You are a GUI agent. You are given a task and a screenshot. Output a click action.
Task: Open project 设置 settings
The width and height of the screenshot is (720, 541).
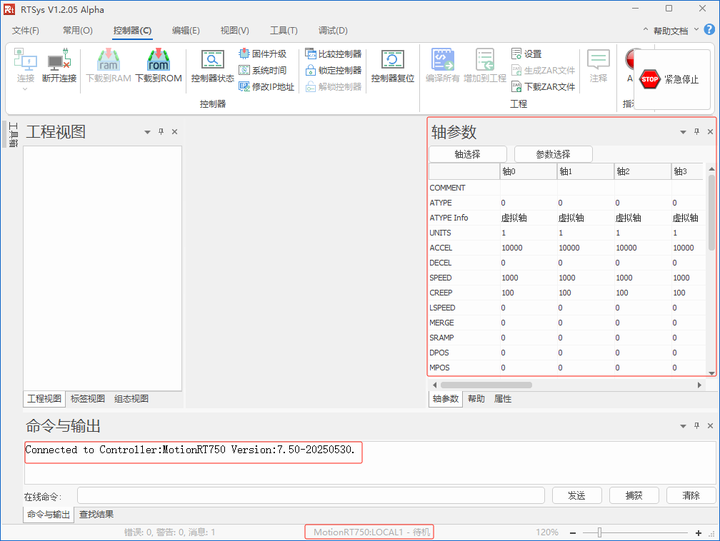pos(527,54)
